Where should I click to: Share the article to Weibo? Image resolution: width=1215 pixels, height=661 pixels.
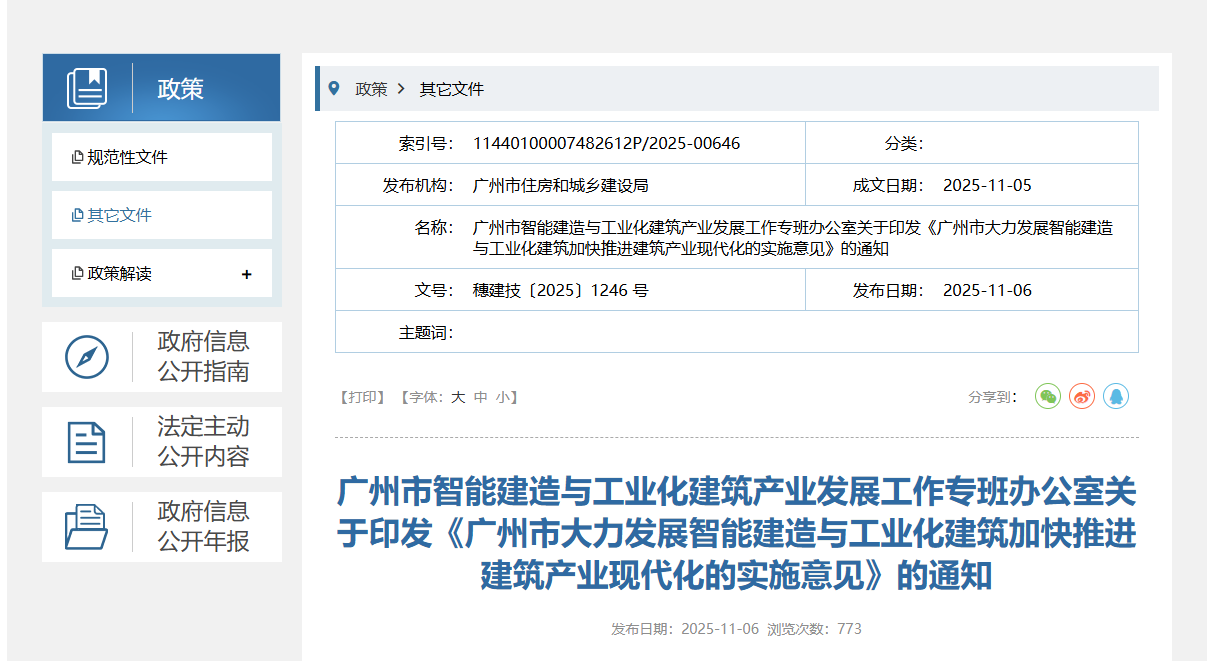click(x=1082, y=396)
